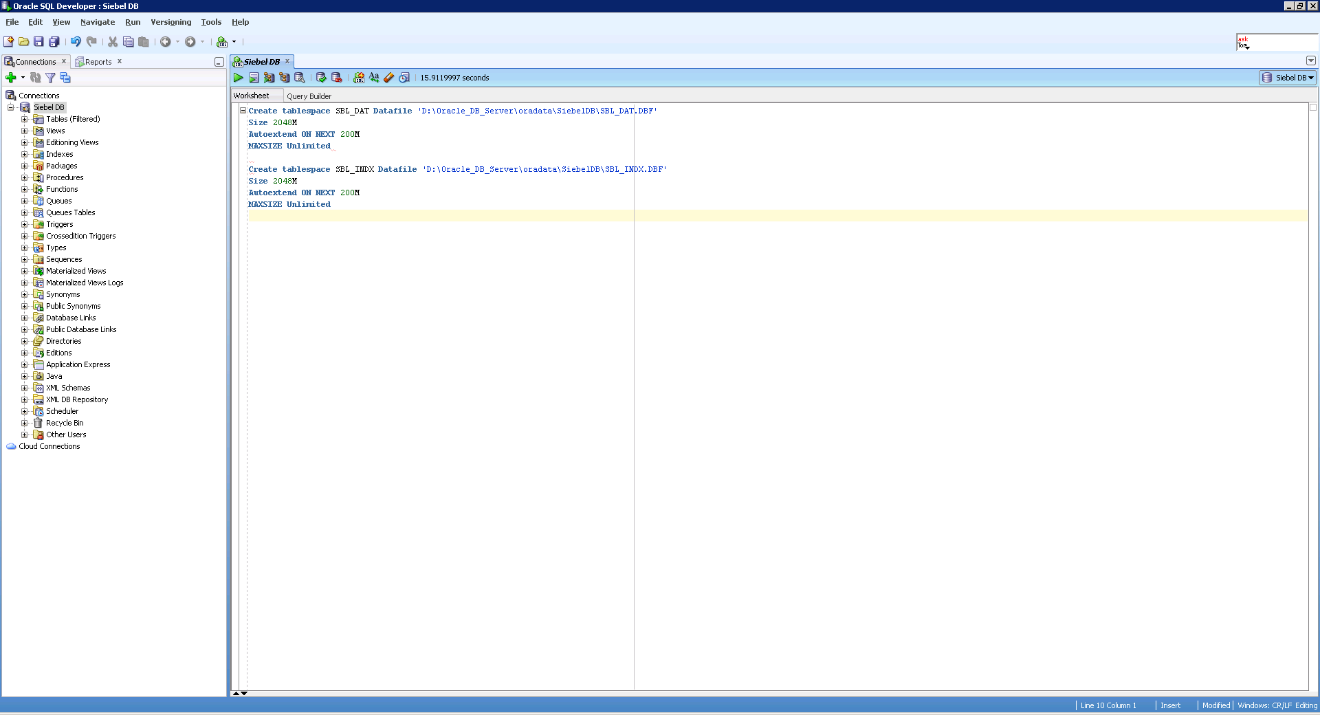This screenshot has width=1320, height=715.
Task: Open the SQL History icon
Action: click(404, 78)
